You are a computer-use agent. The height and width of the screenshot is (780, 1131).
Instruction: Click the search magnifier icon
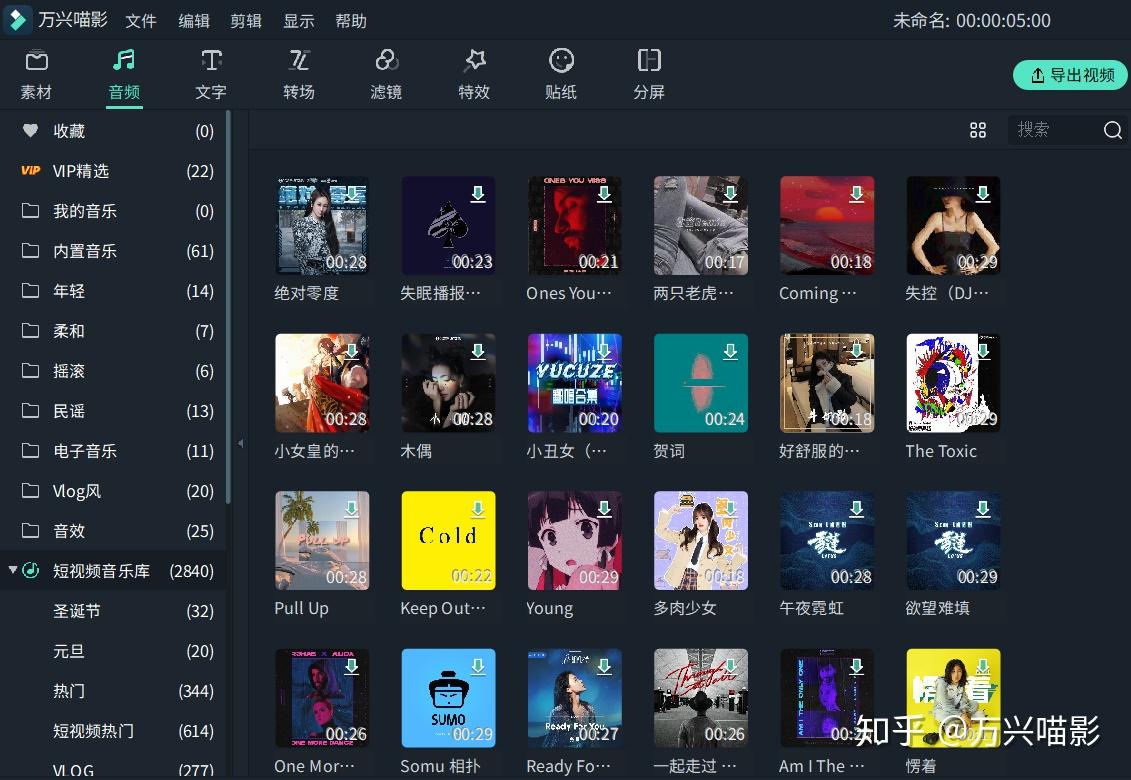1112,130
